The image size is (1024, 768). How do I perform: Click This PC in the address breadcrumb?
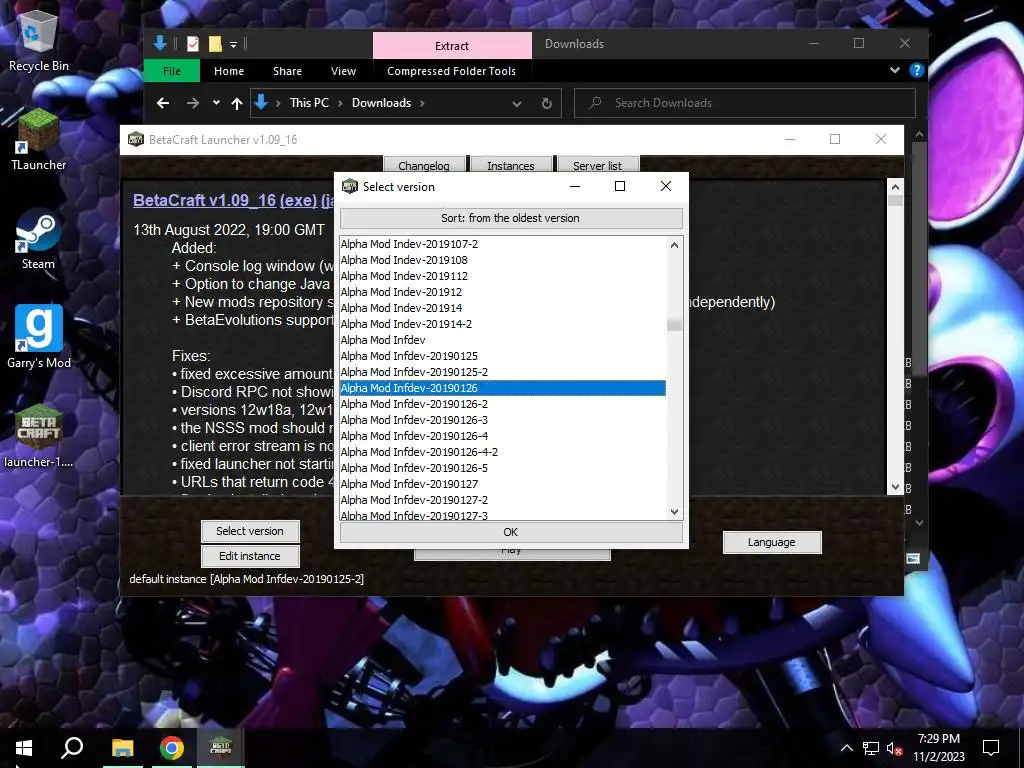coord(310,103)
